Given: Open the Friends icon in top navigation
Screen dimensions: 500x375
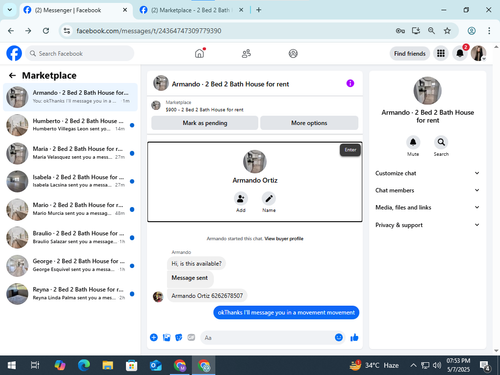Looking at the screenshot, I should pyautogui.click(x=246, y=53).
